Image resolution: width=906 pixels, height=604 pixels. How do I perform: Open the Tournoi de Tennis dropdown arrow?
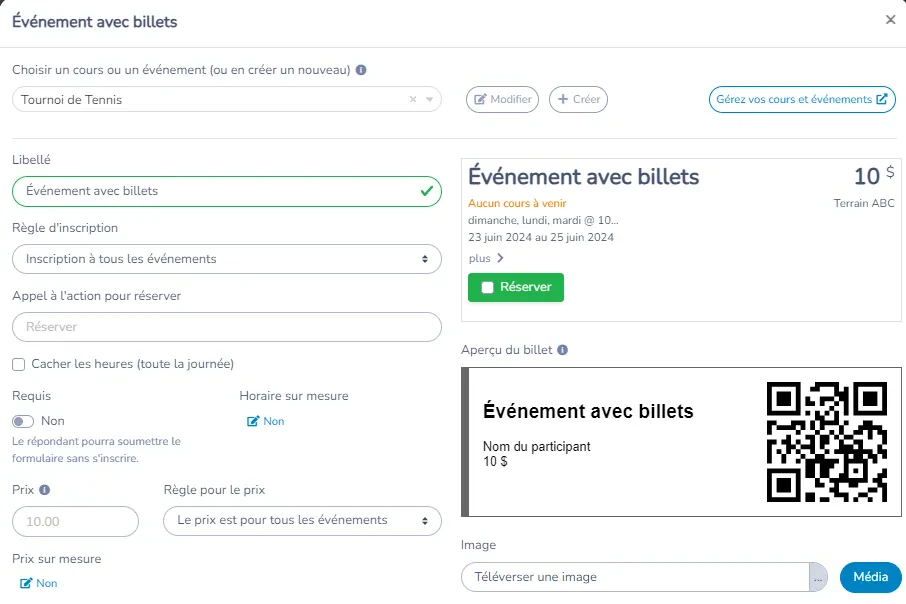[x=429, y=99]
